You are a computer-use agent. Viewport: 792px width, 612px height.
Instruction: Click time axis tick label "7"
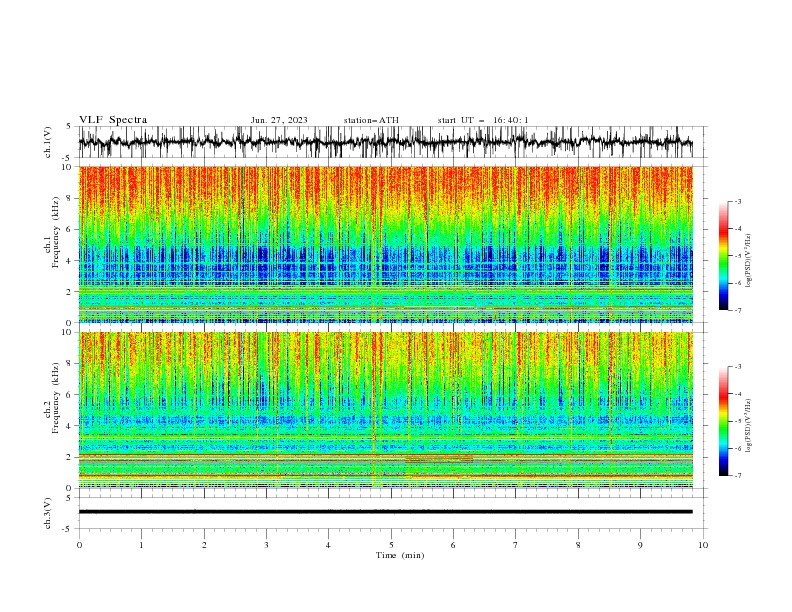click(516, 545)
